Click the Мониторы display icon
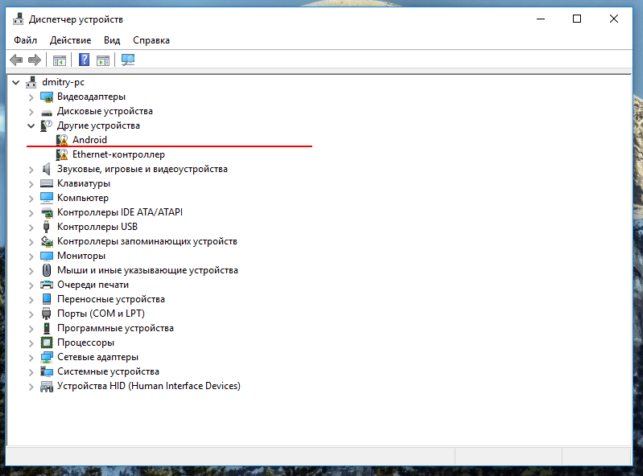 47,256
